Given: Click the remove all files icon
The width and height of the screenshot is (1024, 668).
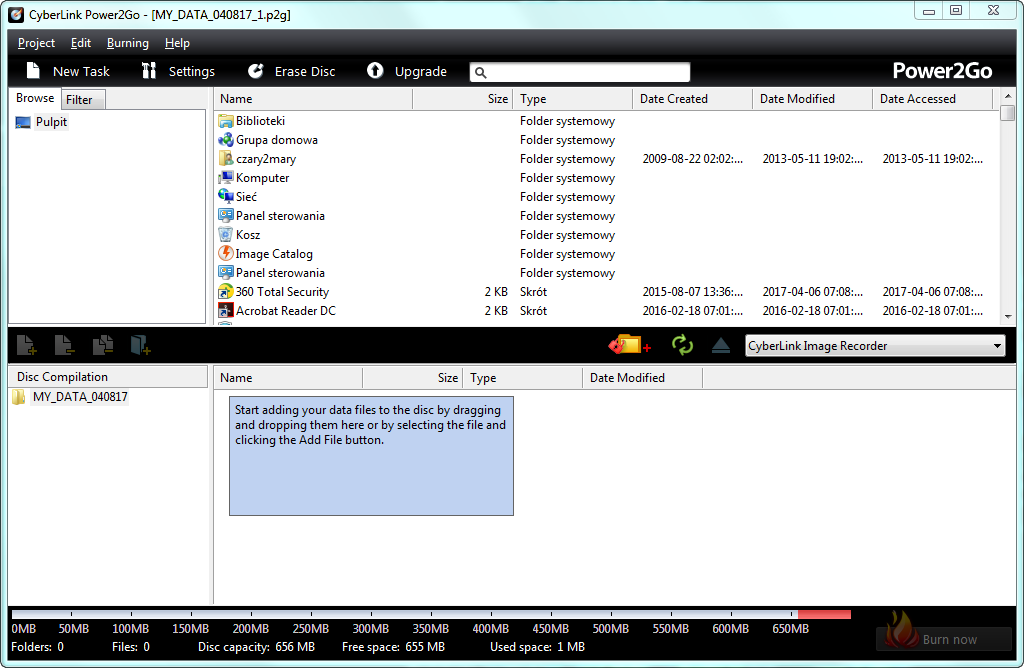Looking at the screenshot, I should tap(103, 345).
